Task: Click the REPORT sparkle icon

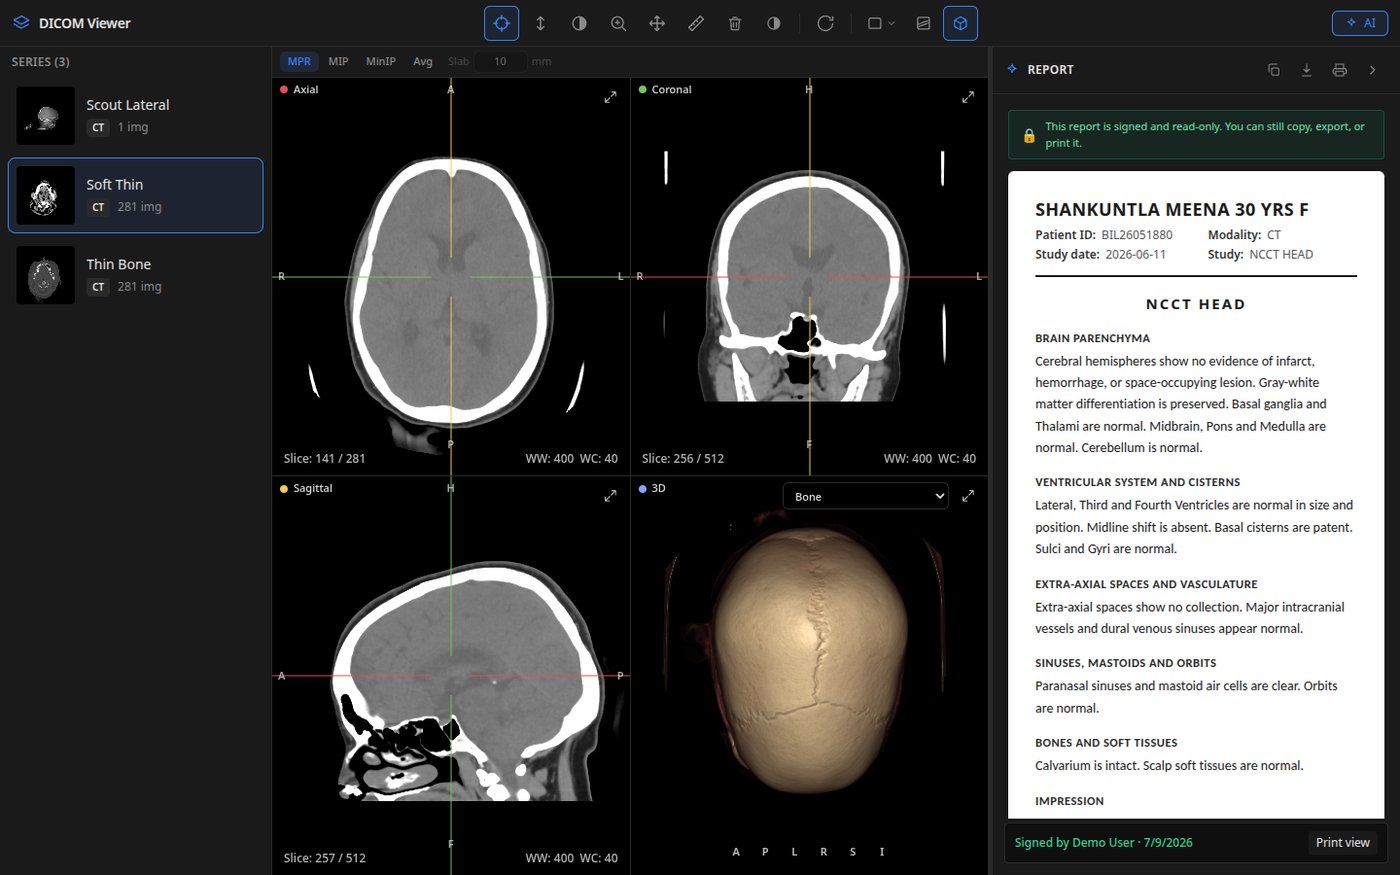Action: point(1012,69)
